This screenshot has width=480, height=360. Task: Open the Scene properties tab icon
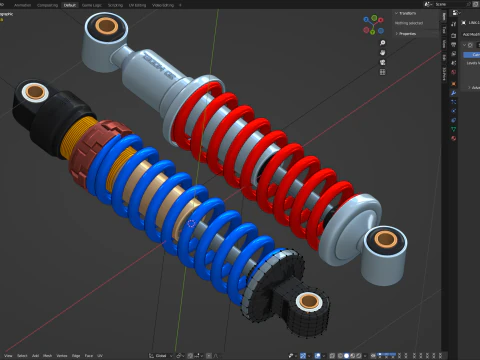pos(454,63)
